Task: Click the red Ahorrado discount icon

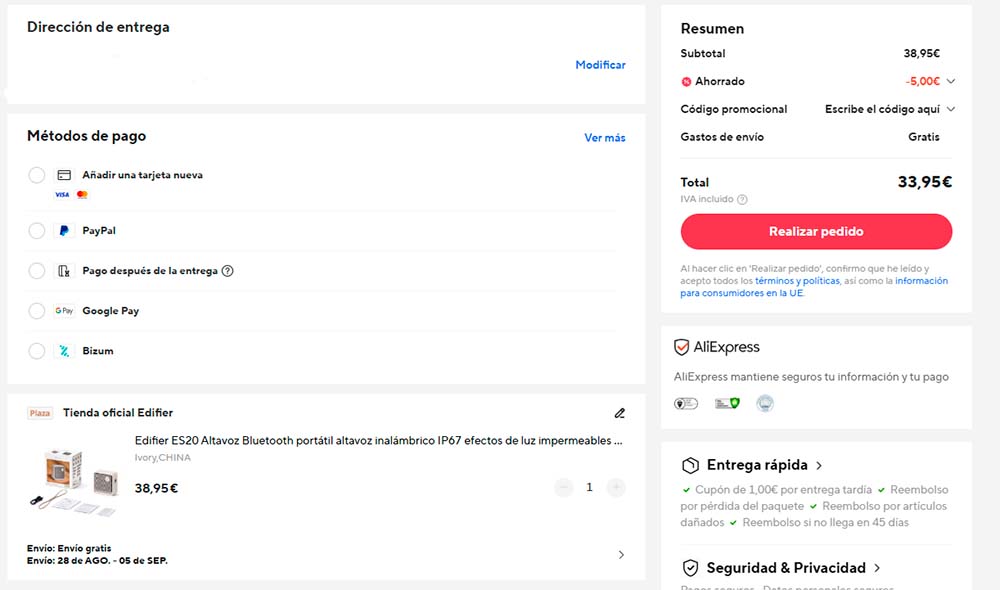Action: coord(686,82)
